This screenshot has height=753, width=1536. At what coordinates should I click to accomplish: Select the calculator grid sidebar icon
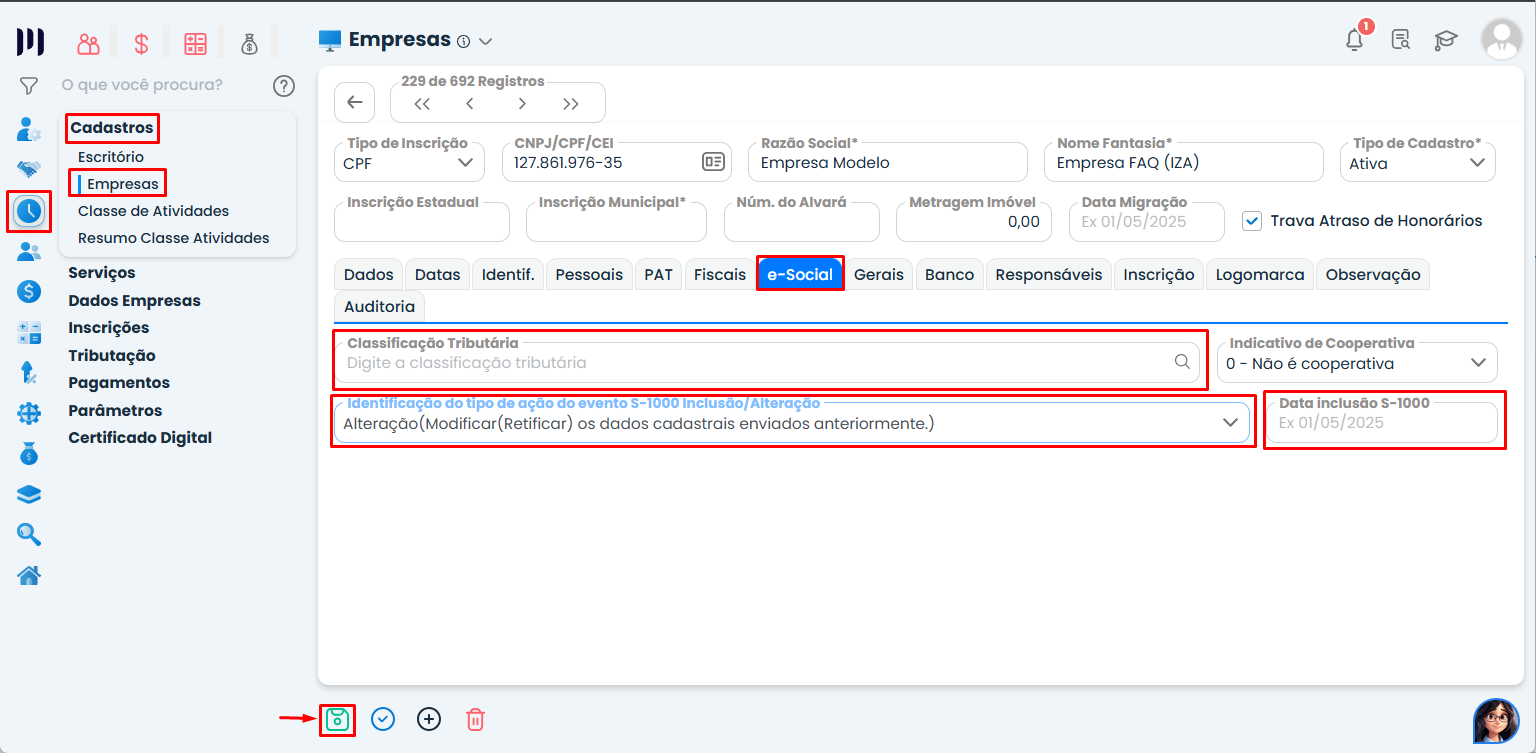(x=29, y=333)
